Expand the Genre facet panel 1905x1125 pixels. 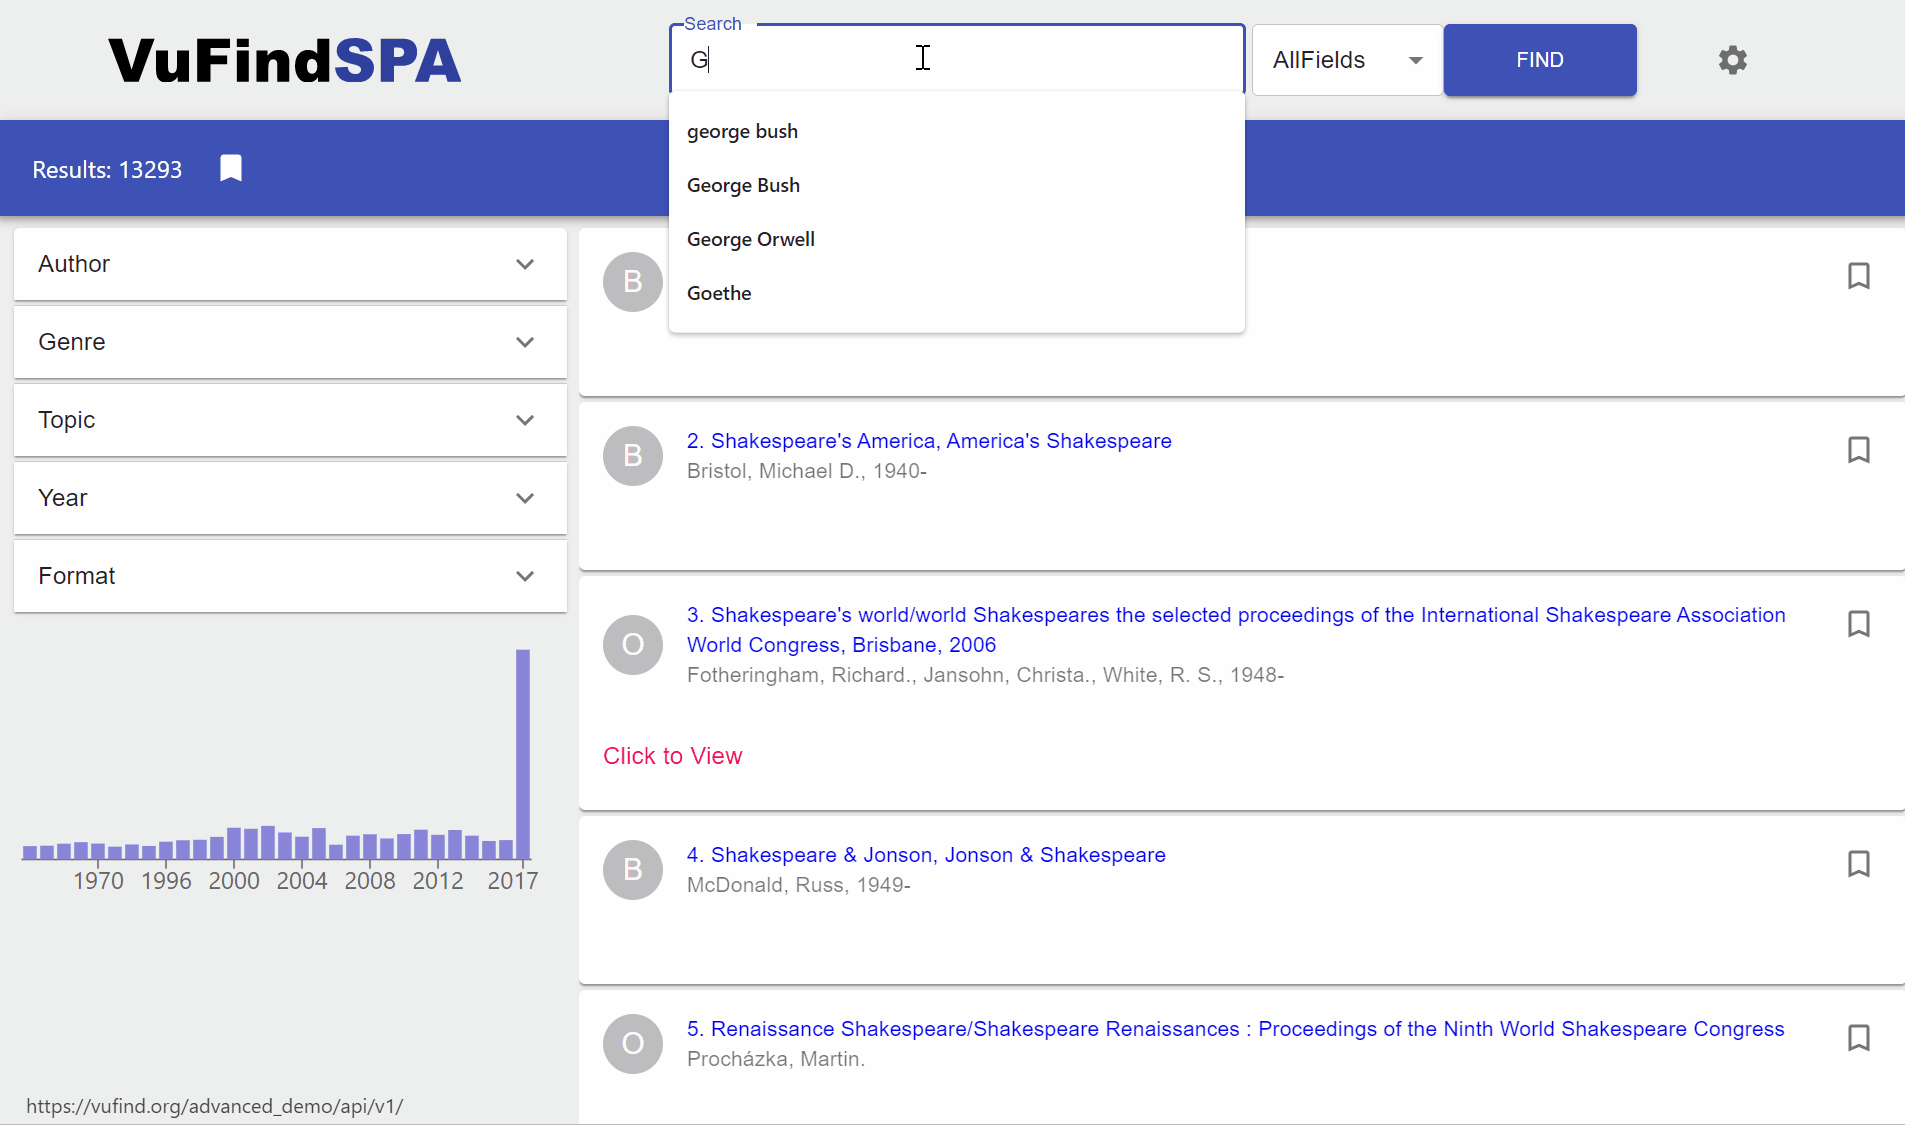(290, 342)
